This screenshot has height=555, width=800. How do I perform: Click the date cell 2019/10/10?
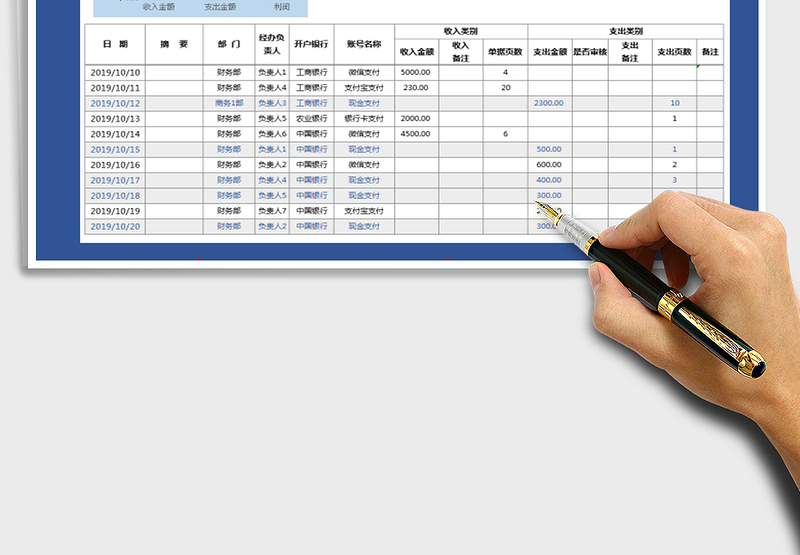(x=115, y=73)
